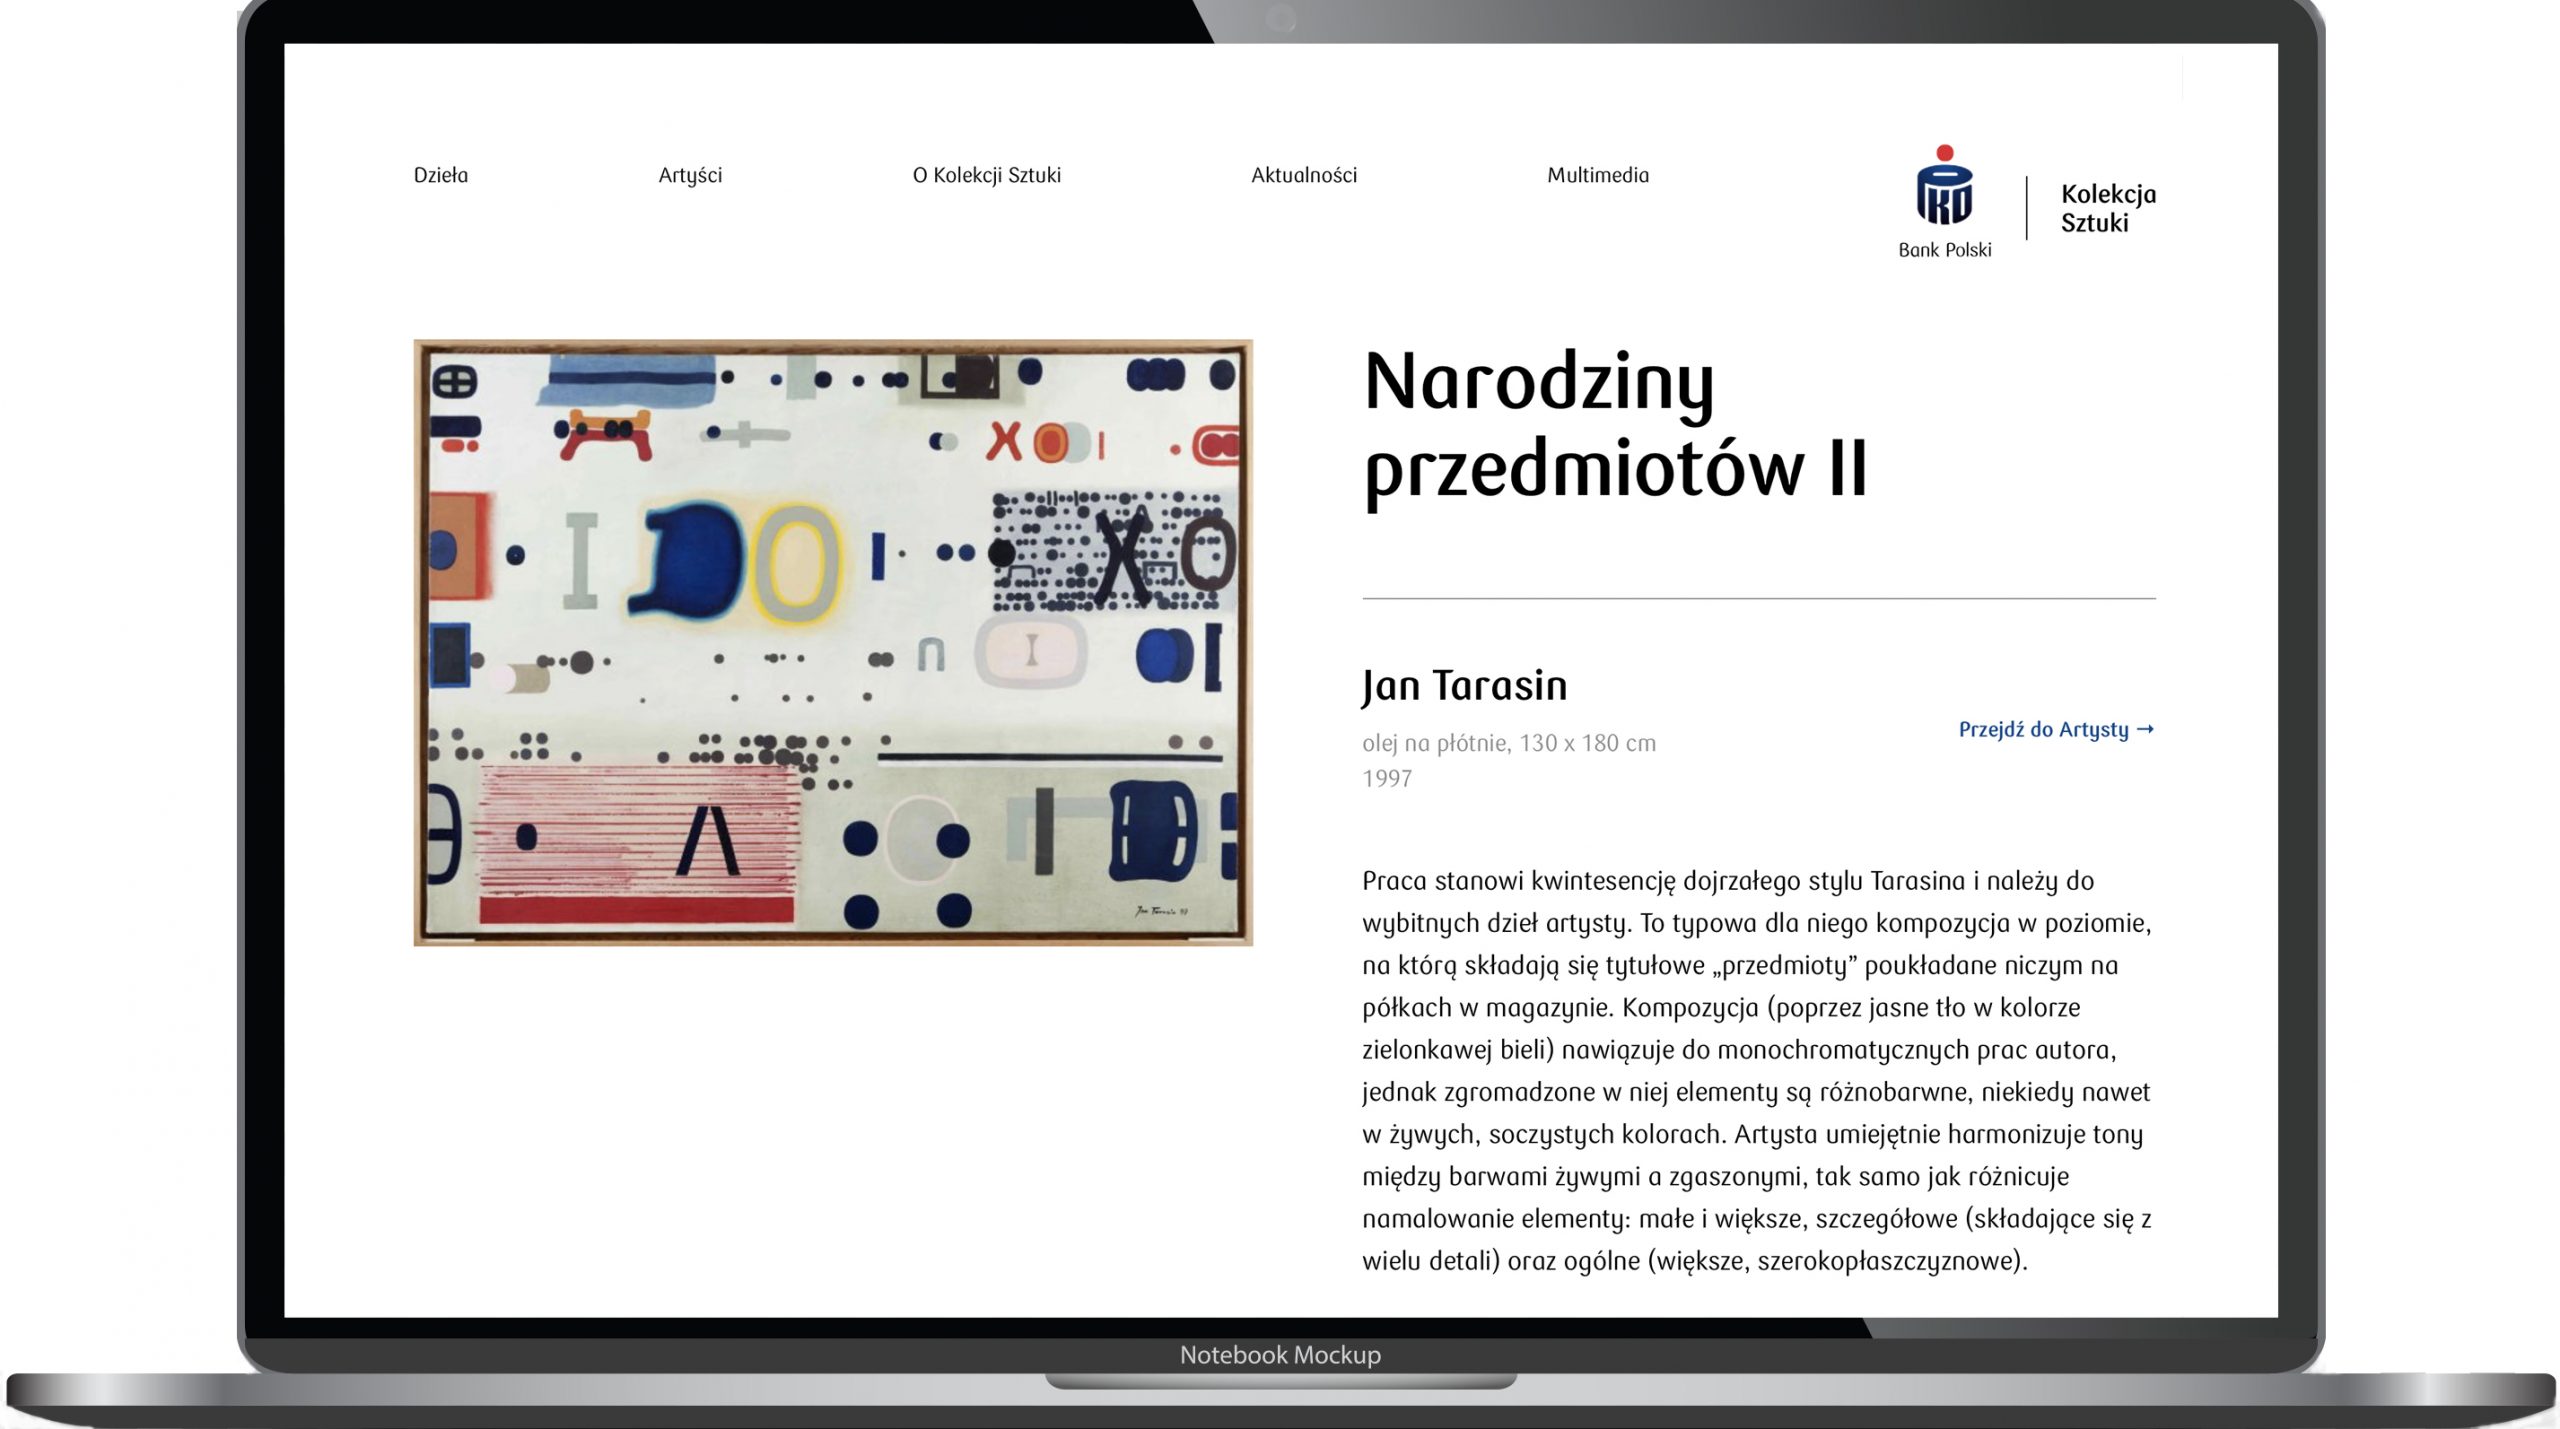This screenshot has height=1429, width=2560.
Task: Click the artist name Jan Tarasin
Action: [x=1464, y=685]
